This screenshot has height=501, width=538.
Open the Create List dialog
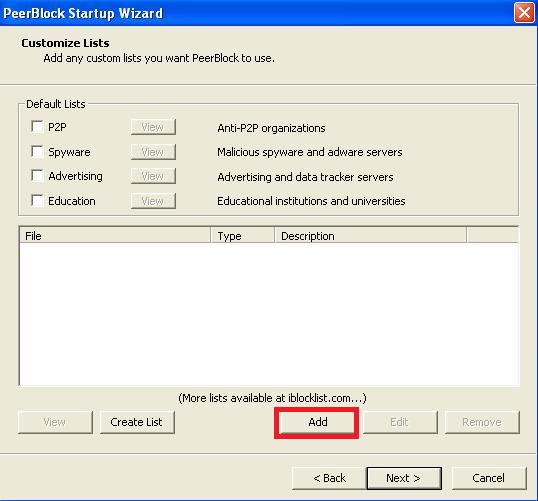pos(137,422)
